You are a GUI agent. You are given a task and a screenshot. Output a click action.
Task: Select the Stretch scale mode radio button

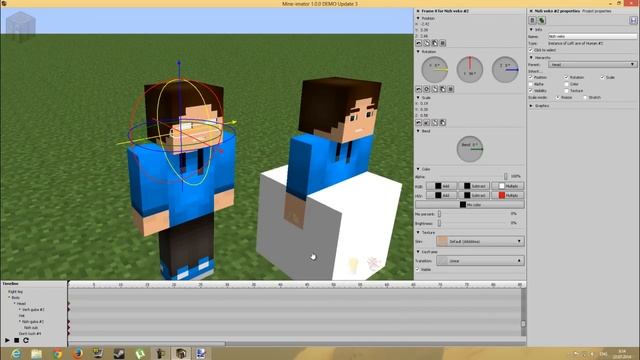pyautogui.click(x=585, y=98)
